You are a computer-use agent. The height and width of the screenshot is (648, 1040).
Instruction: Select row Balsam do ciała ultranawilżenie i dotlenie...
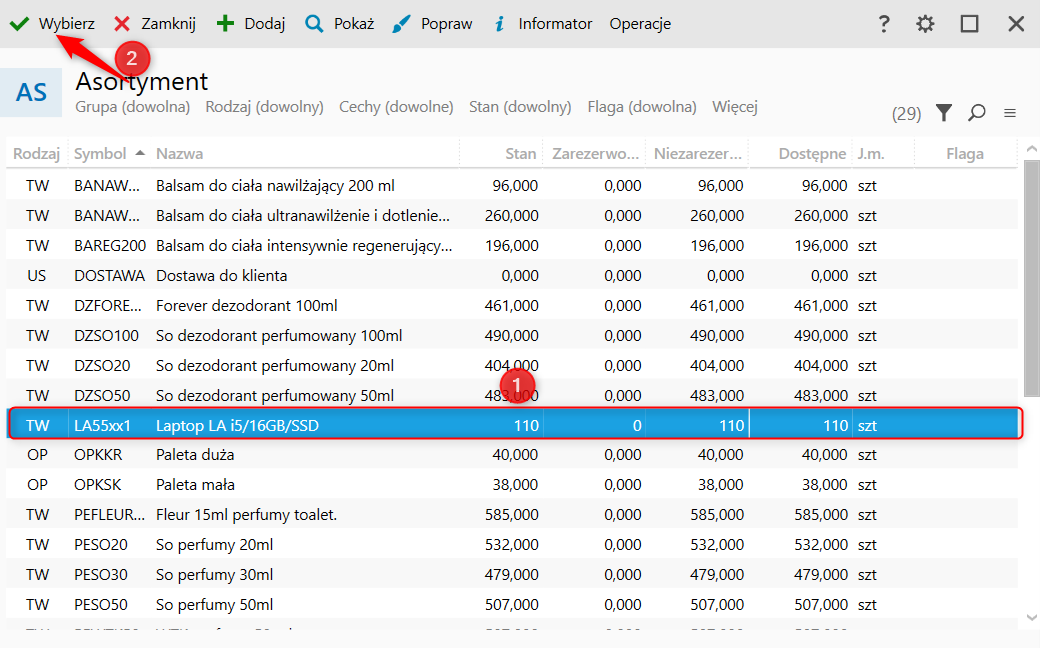(512, 216)
